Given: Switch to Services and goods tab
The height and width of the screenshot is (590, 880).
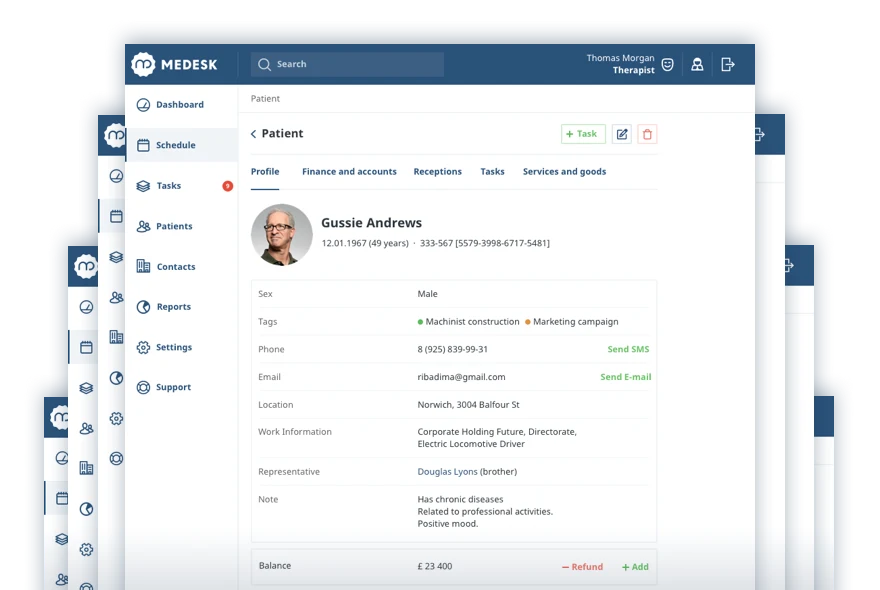Looking at the screenshot, I should pyautogui.click(x=565, y=172).
